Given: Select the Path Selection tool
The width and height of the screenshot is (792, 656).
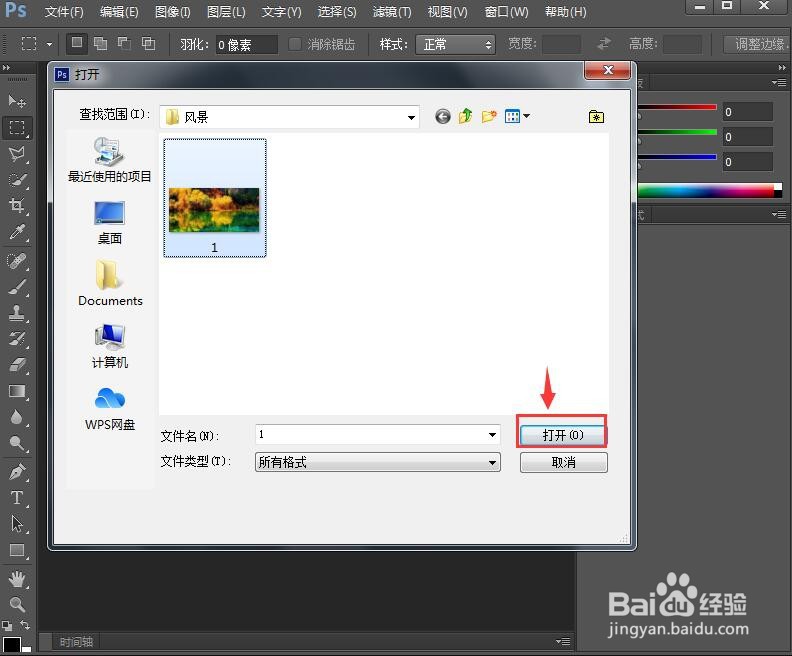Looking at the screenshot, I should (17, 524).
